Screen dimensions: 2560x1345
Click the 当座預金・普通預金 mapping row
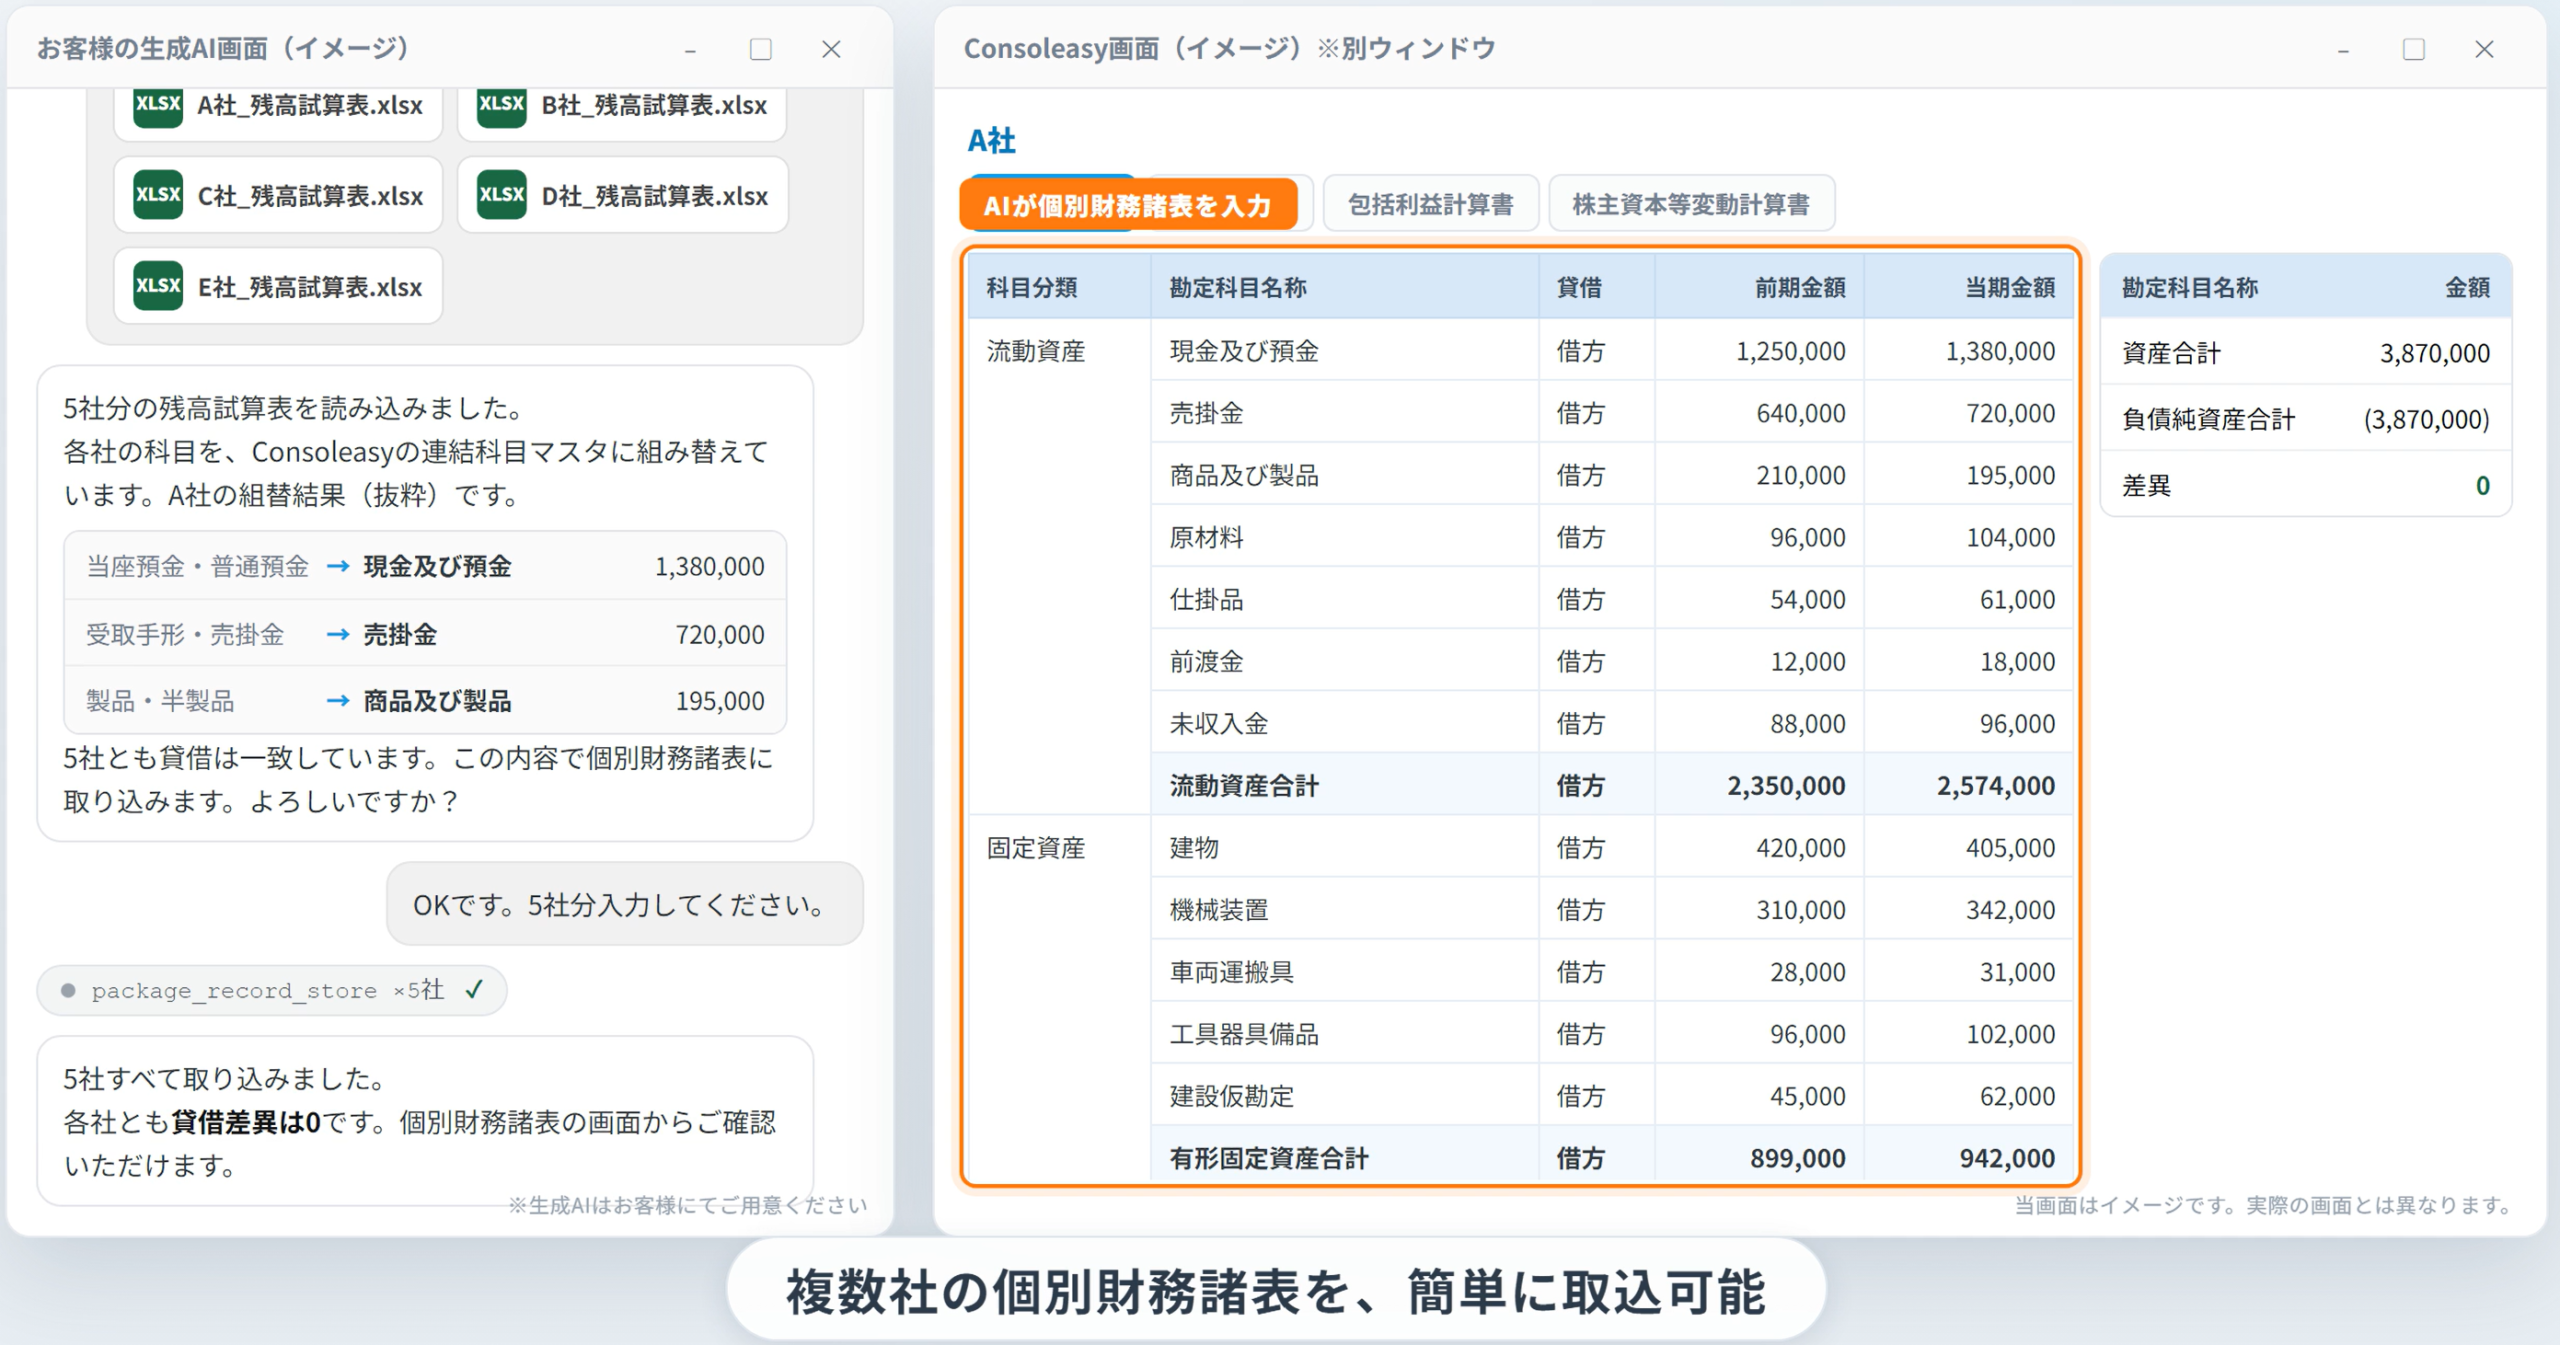coord(425,566)
